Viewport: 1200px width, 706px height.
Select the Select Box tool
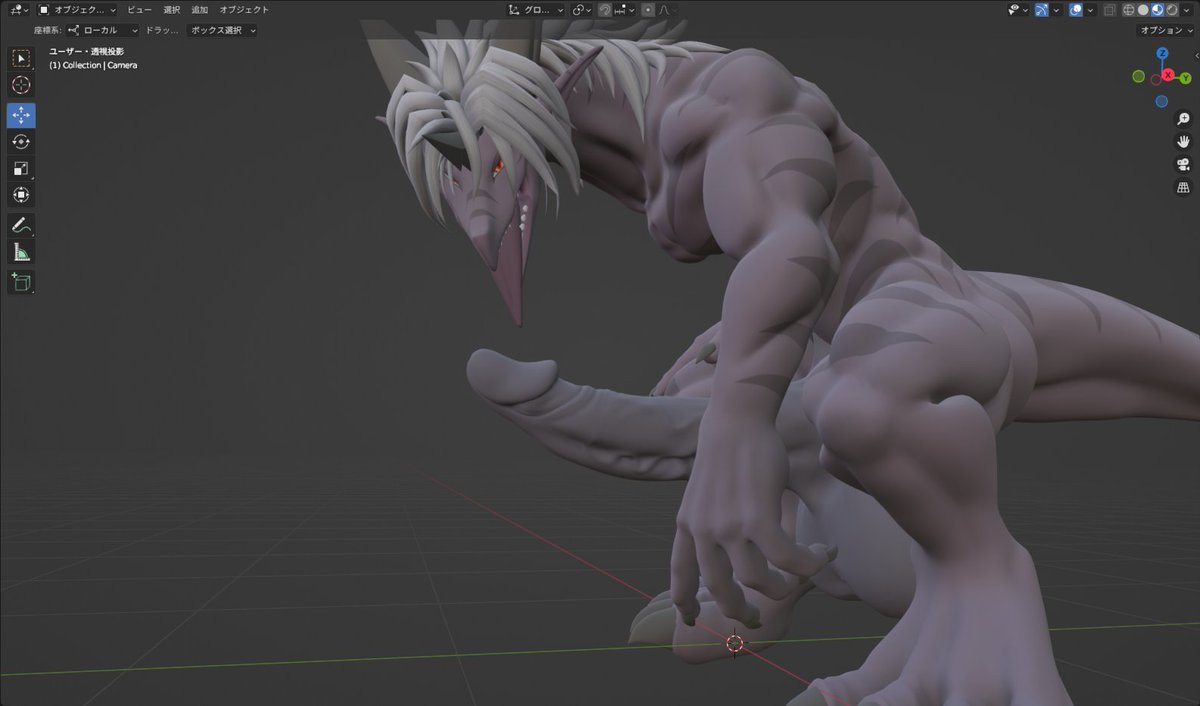(x=21, y=60)
